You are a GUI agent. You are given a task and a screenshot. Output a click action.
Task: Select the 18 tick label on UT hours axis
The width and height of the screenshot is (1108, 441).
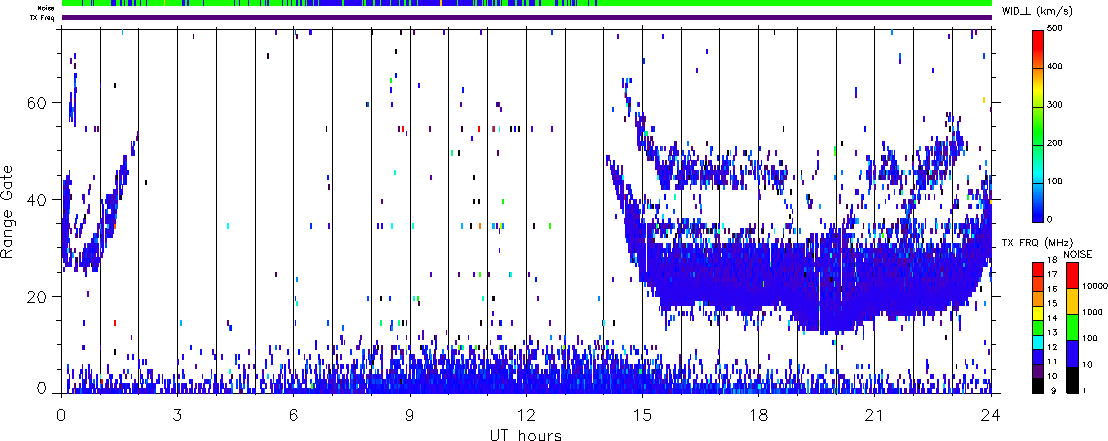click(x=758, y=415)
